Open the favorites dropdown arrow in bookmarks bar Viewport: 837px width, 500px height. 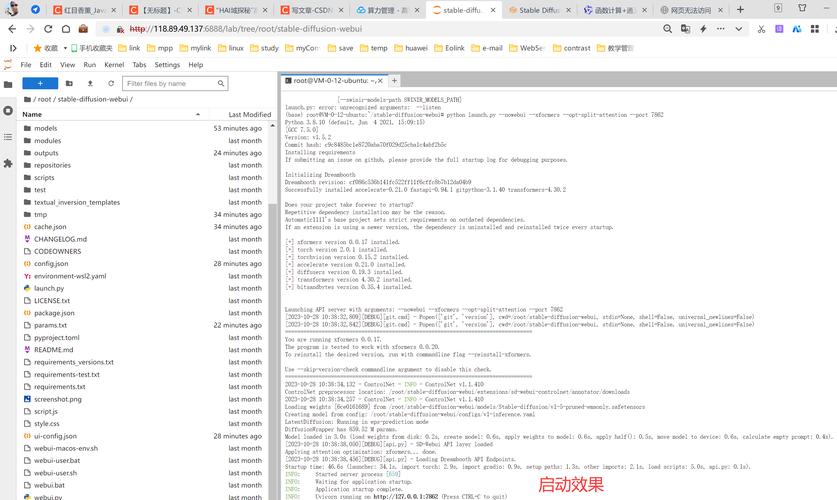point(65,48)
